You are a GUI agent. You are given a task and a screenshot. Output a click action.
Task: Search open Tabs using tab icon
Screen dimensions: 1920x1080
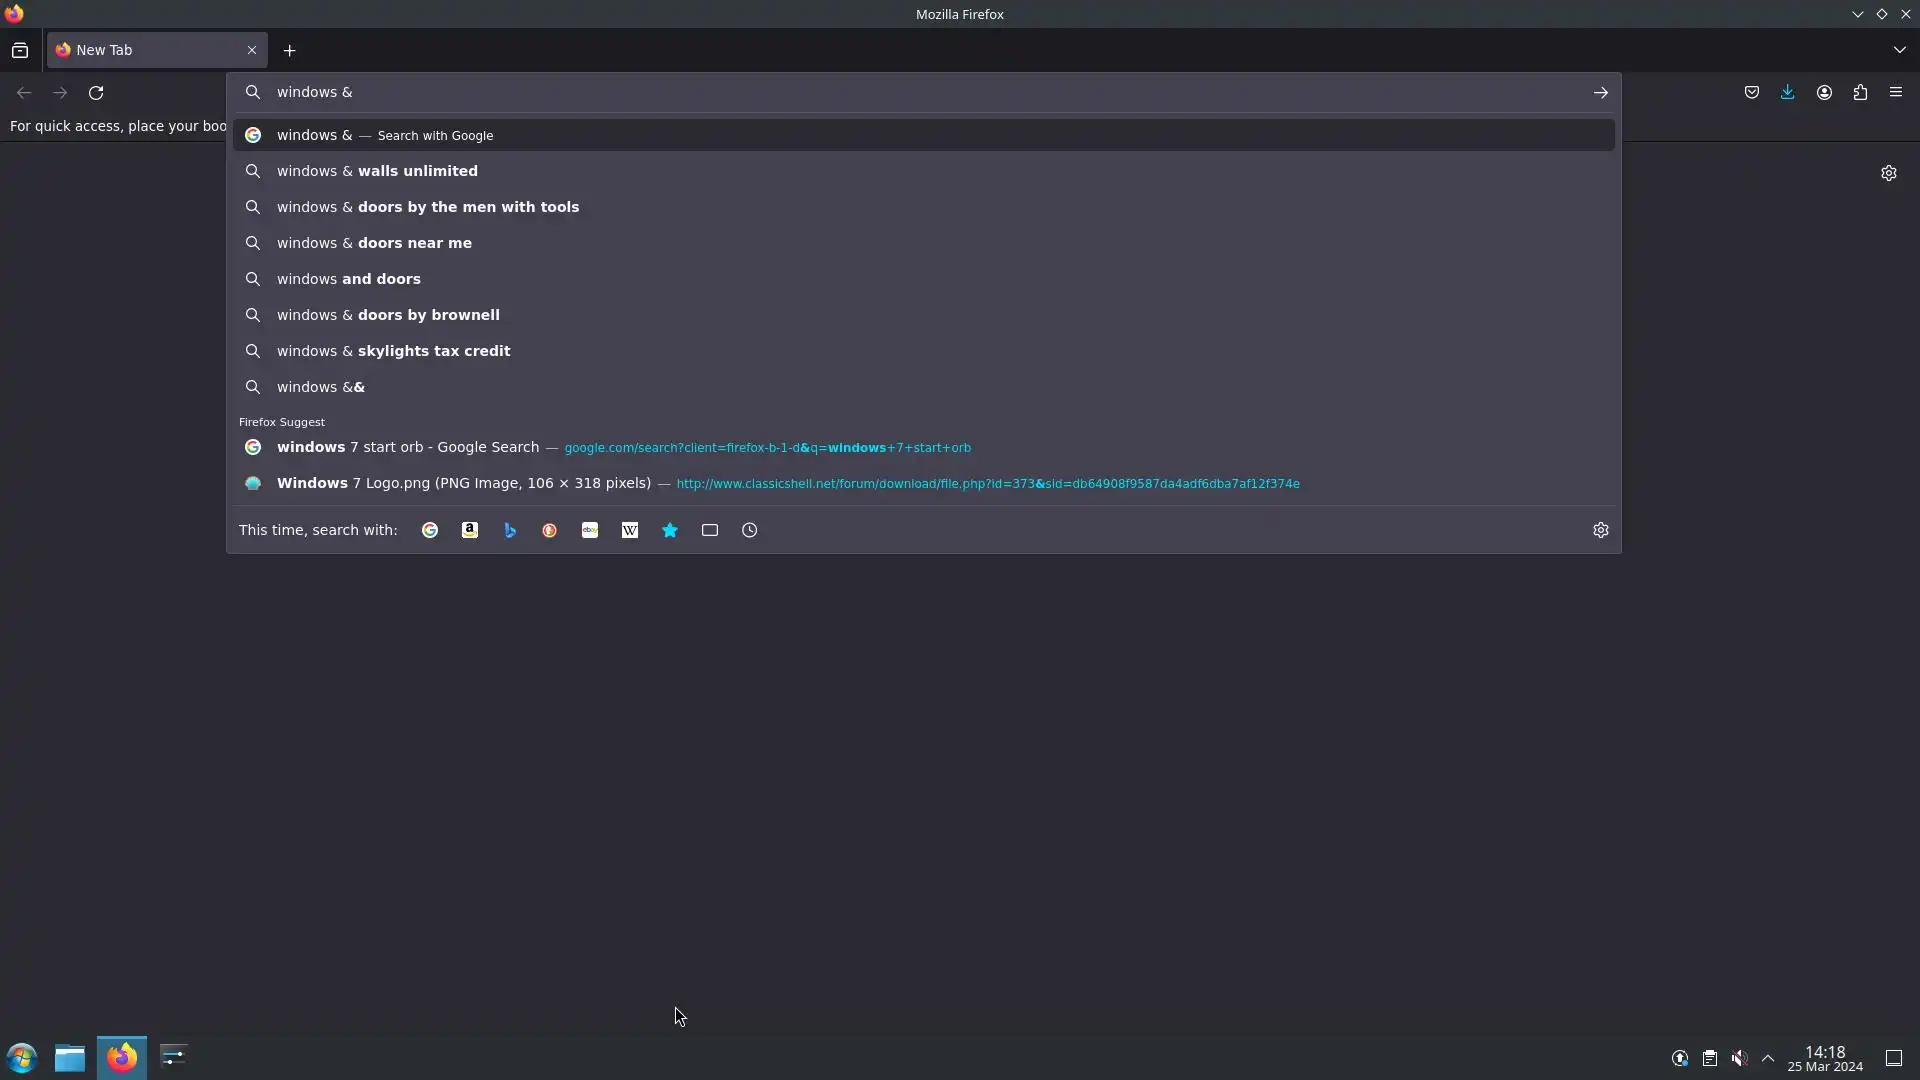pos(710,530)
